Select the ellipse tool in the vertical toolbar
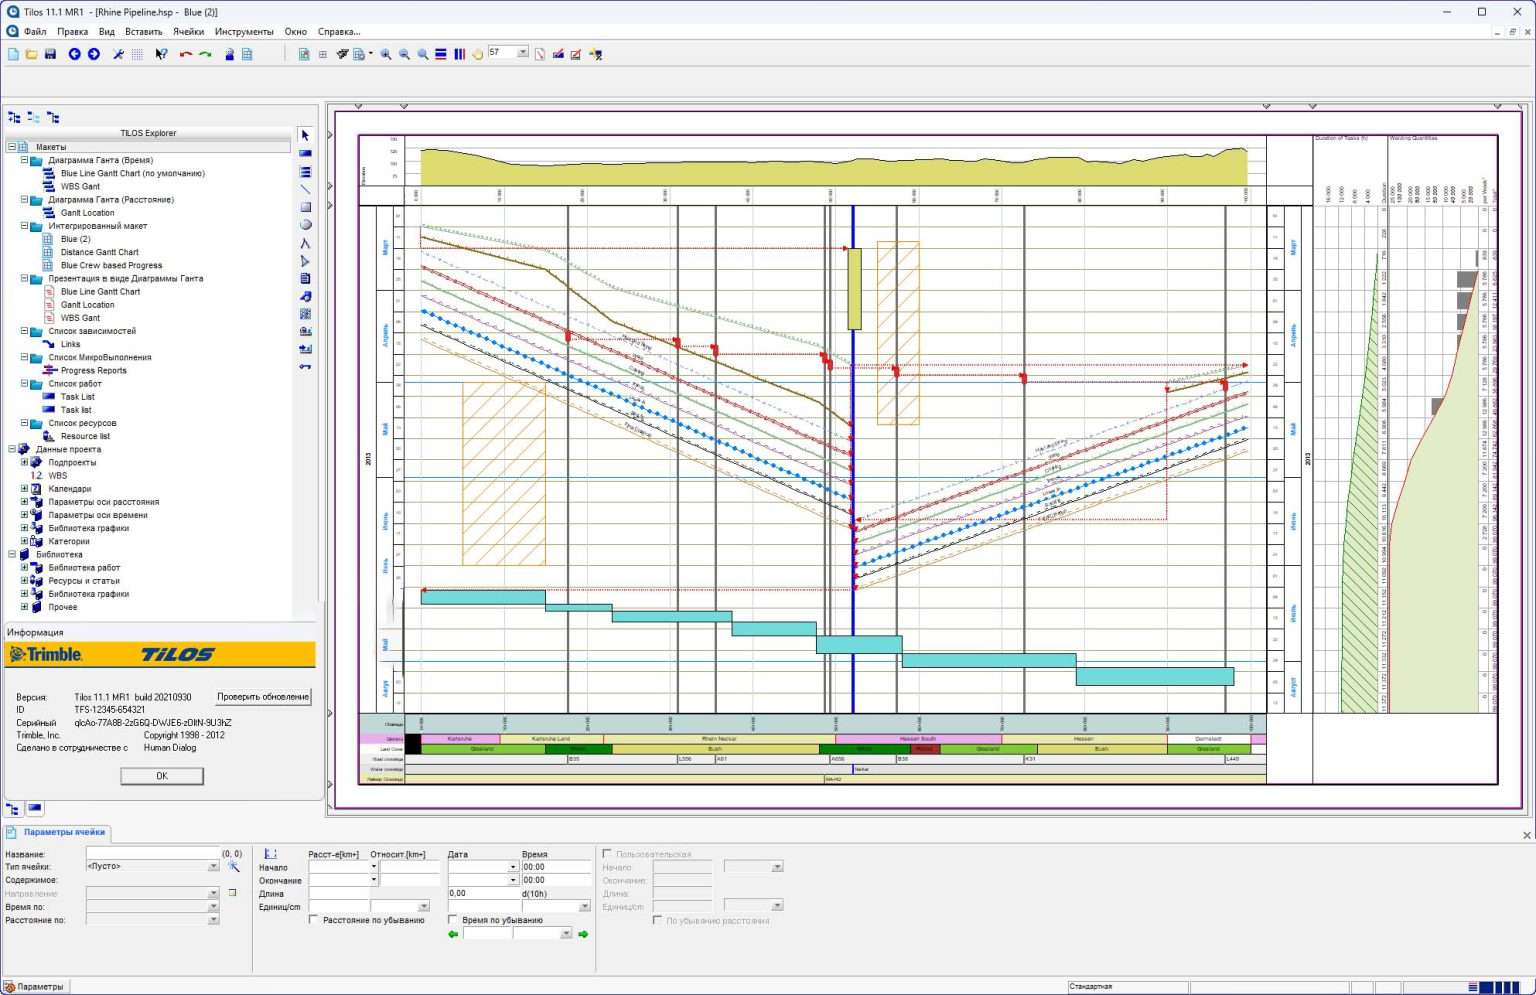 305,225
